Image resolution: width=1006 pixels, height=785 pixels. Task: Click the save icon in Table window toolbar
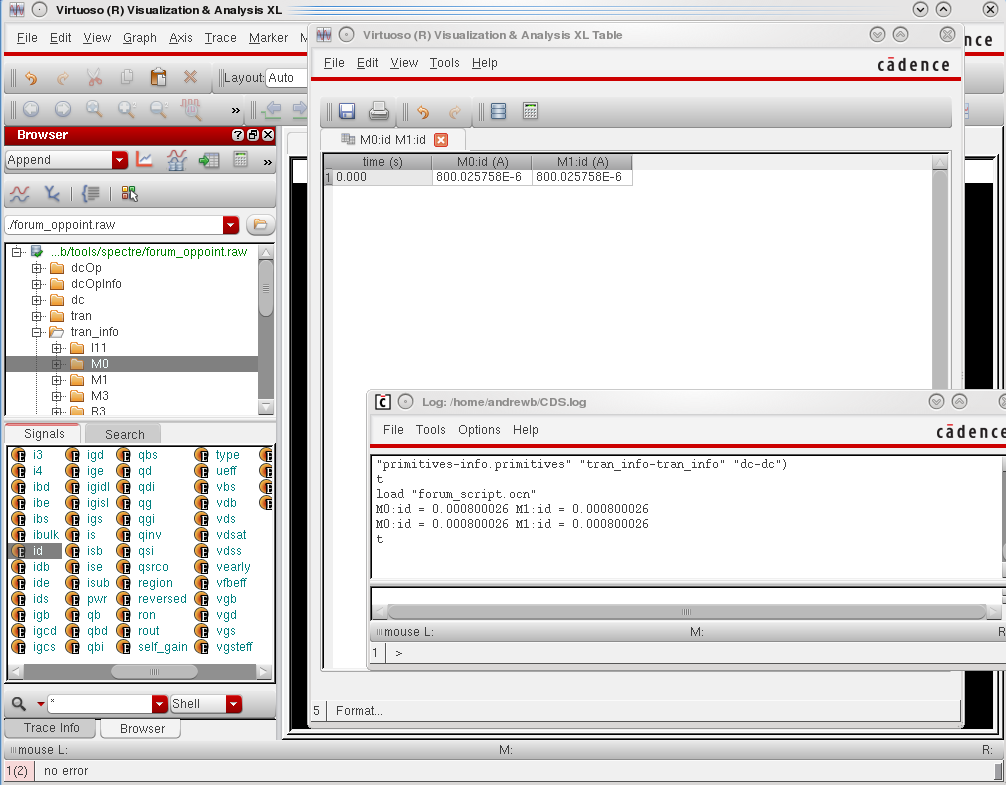346,112
